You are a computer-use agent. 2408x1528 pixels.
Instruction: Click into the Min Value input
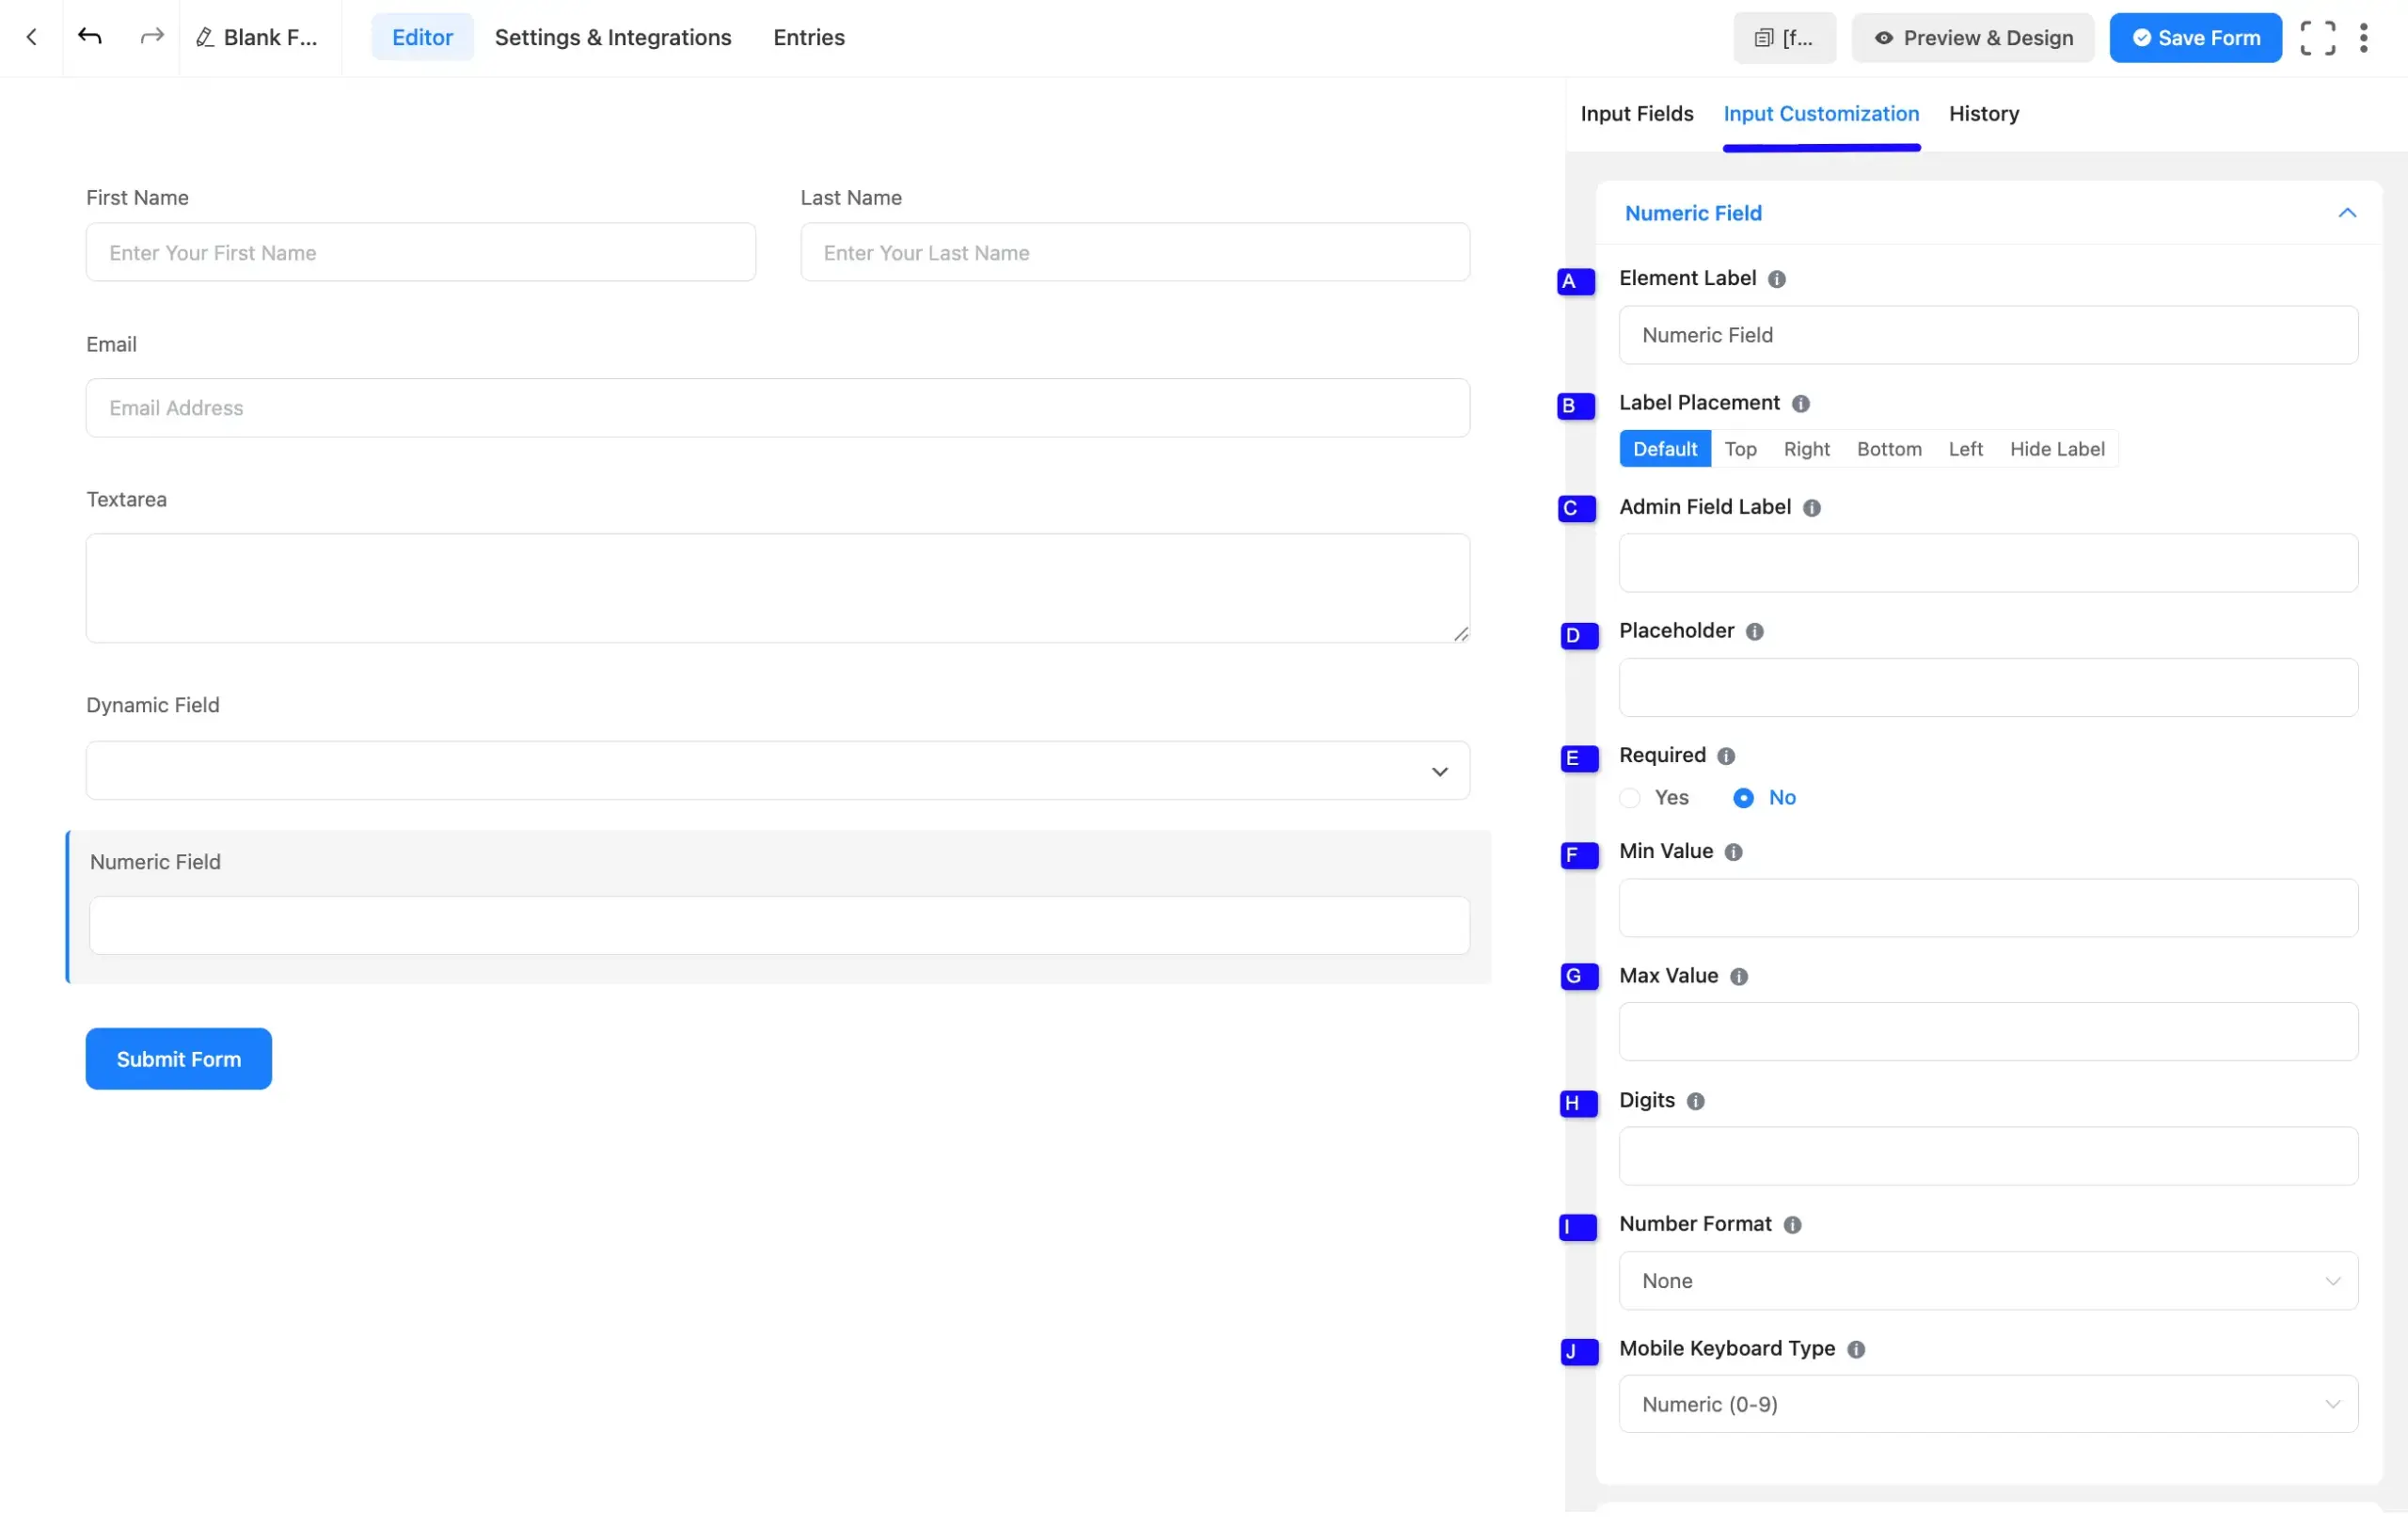point(1987,908)
